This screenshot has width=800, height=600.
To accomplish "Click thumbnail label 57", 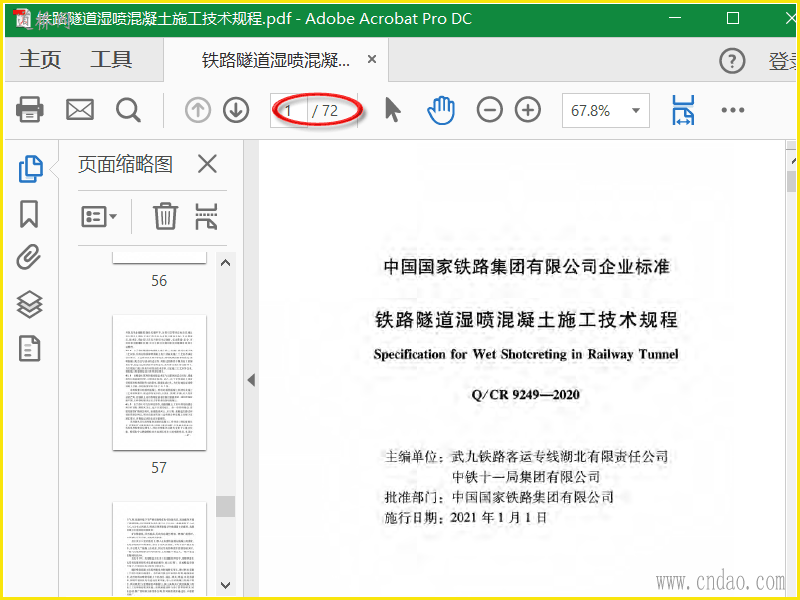I will pyautogui.click(x=159, y=468).
